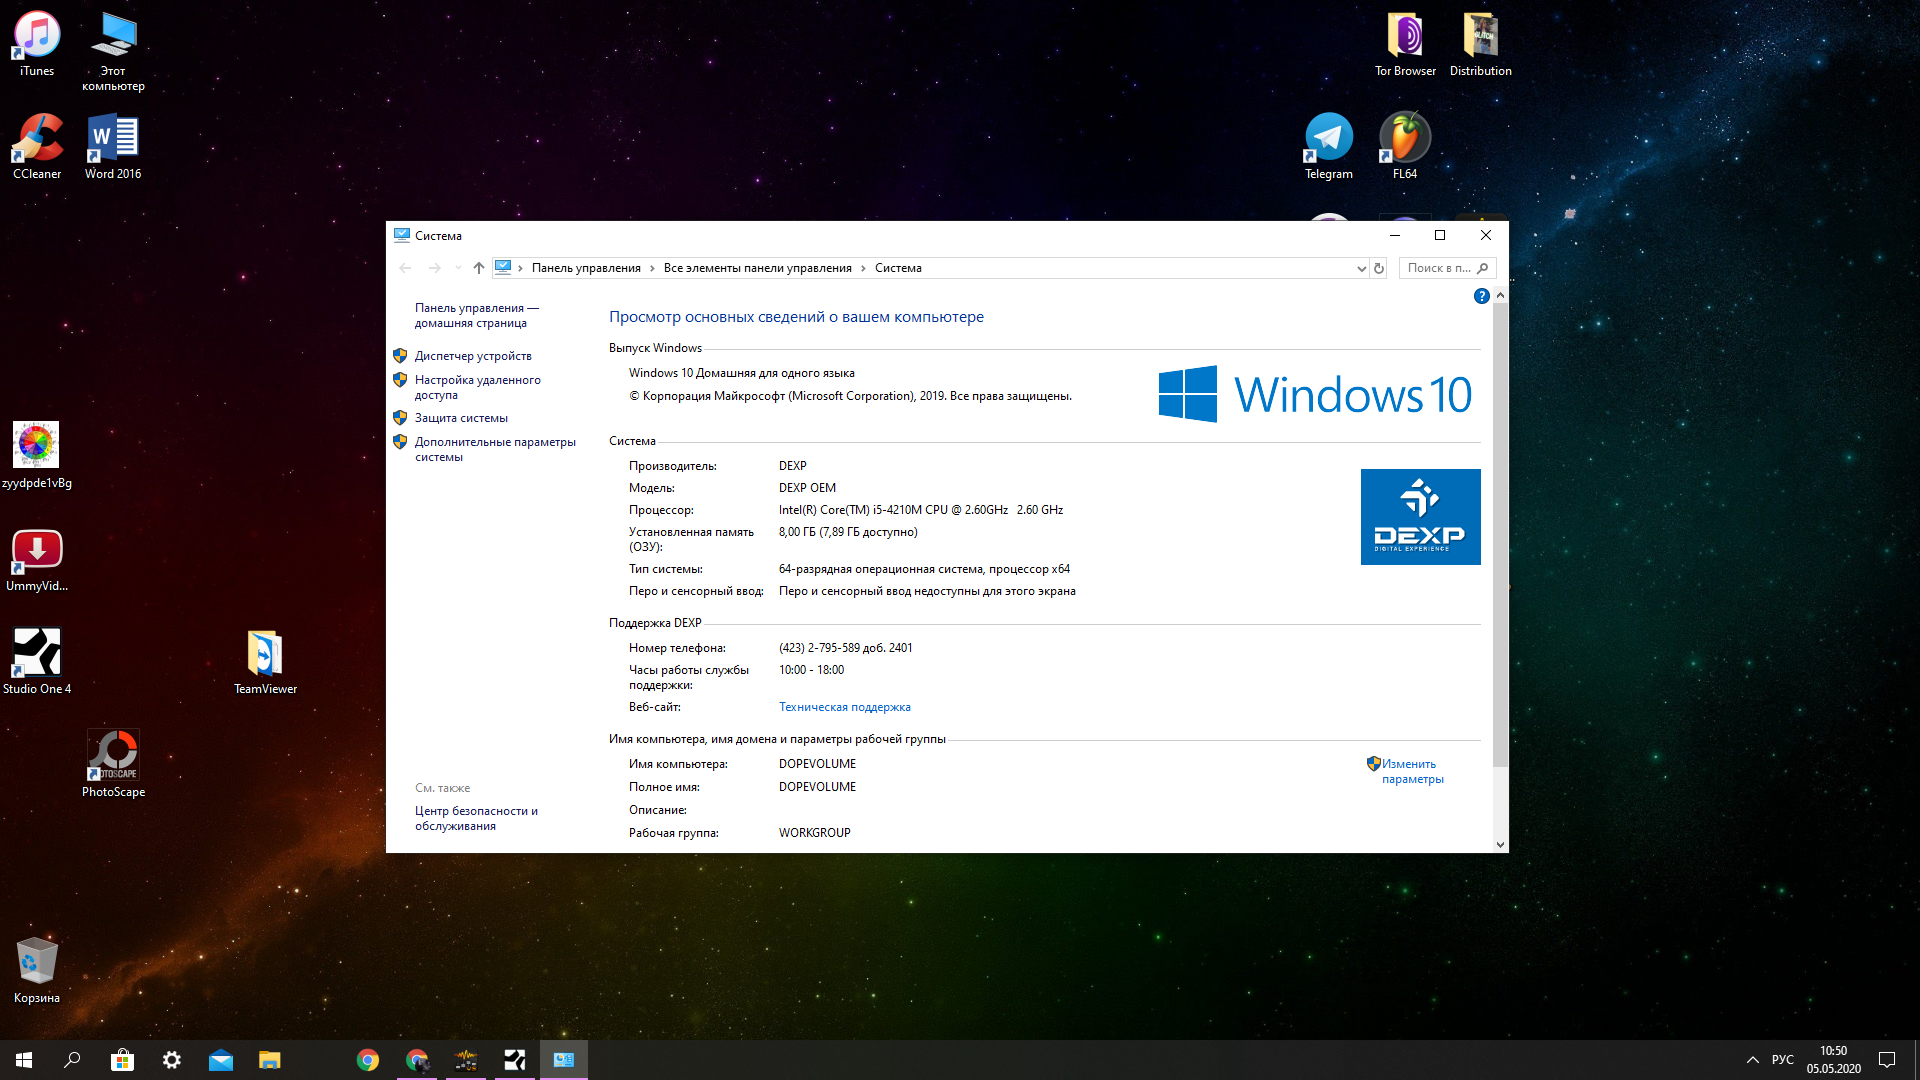Expand recent locations arrow beside forward button
1920x1080 pixels.
tap(458, 268)
